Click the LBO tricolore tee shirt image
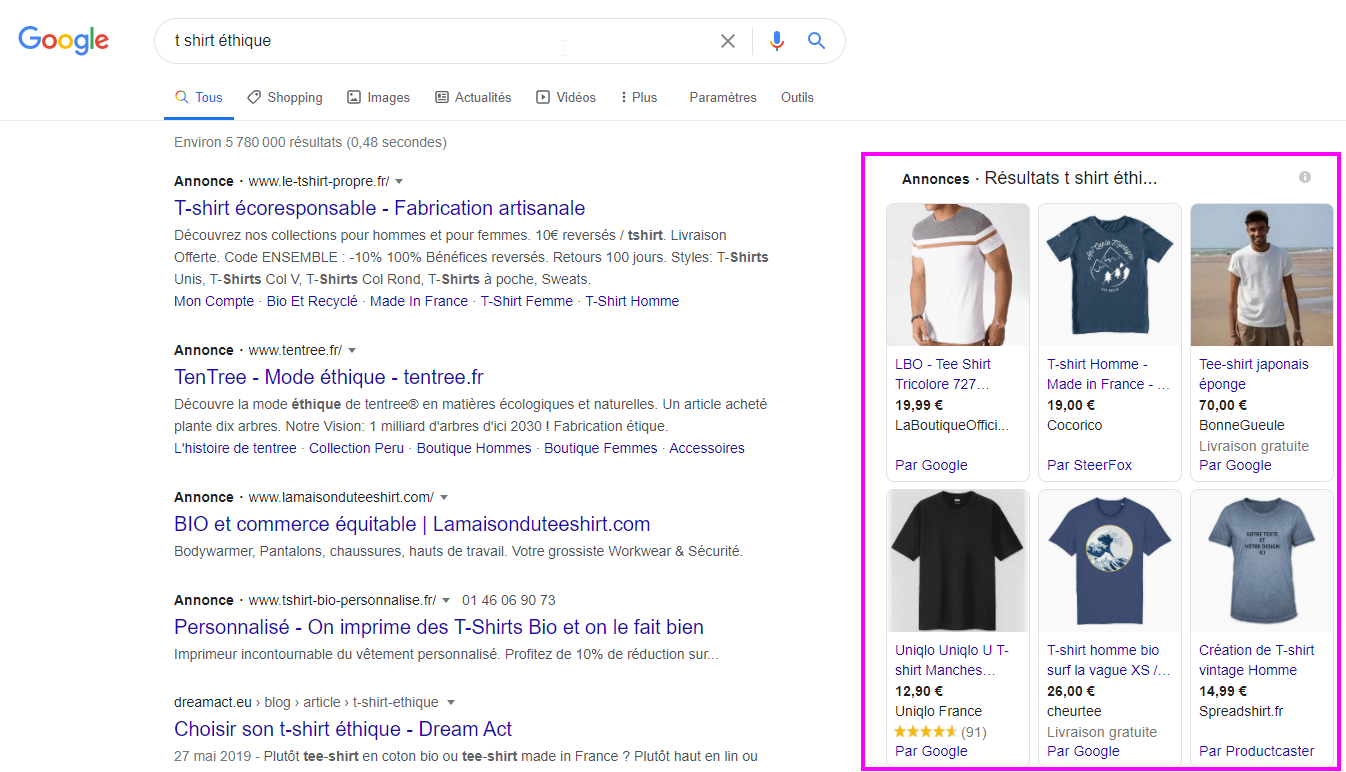 coord(958,275)
